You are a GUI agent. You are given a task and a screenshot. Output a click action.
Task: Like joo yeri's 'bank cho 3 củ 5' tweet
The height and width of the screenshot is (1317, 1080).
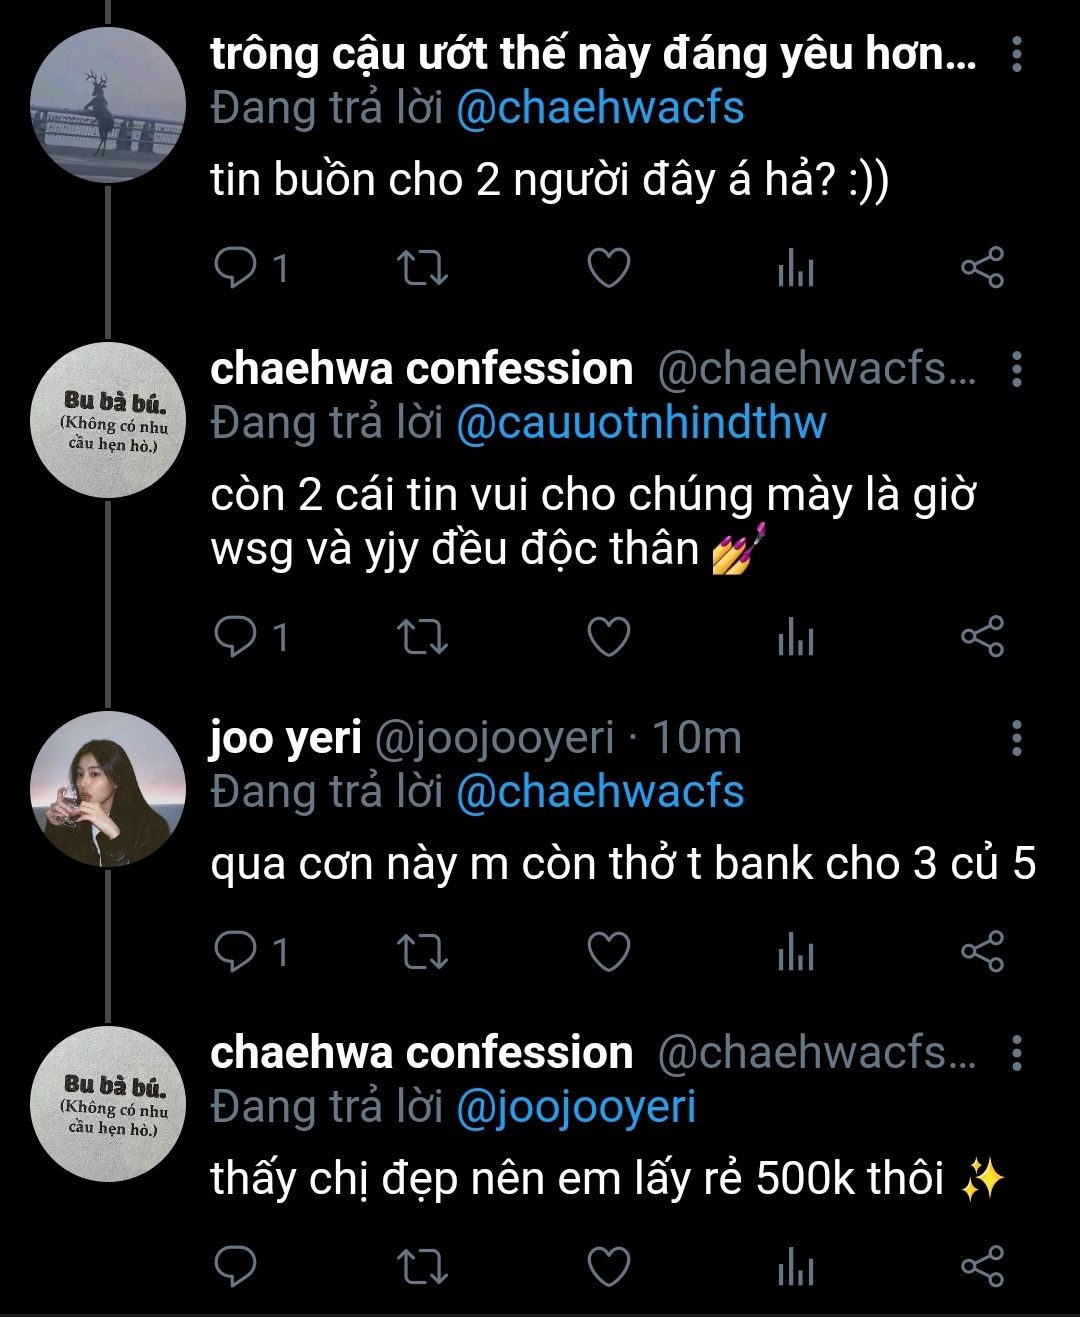click(x=608, y=952)
